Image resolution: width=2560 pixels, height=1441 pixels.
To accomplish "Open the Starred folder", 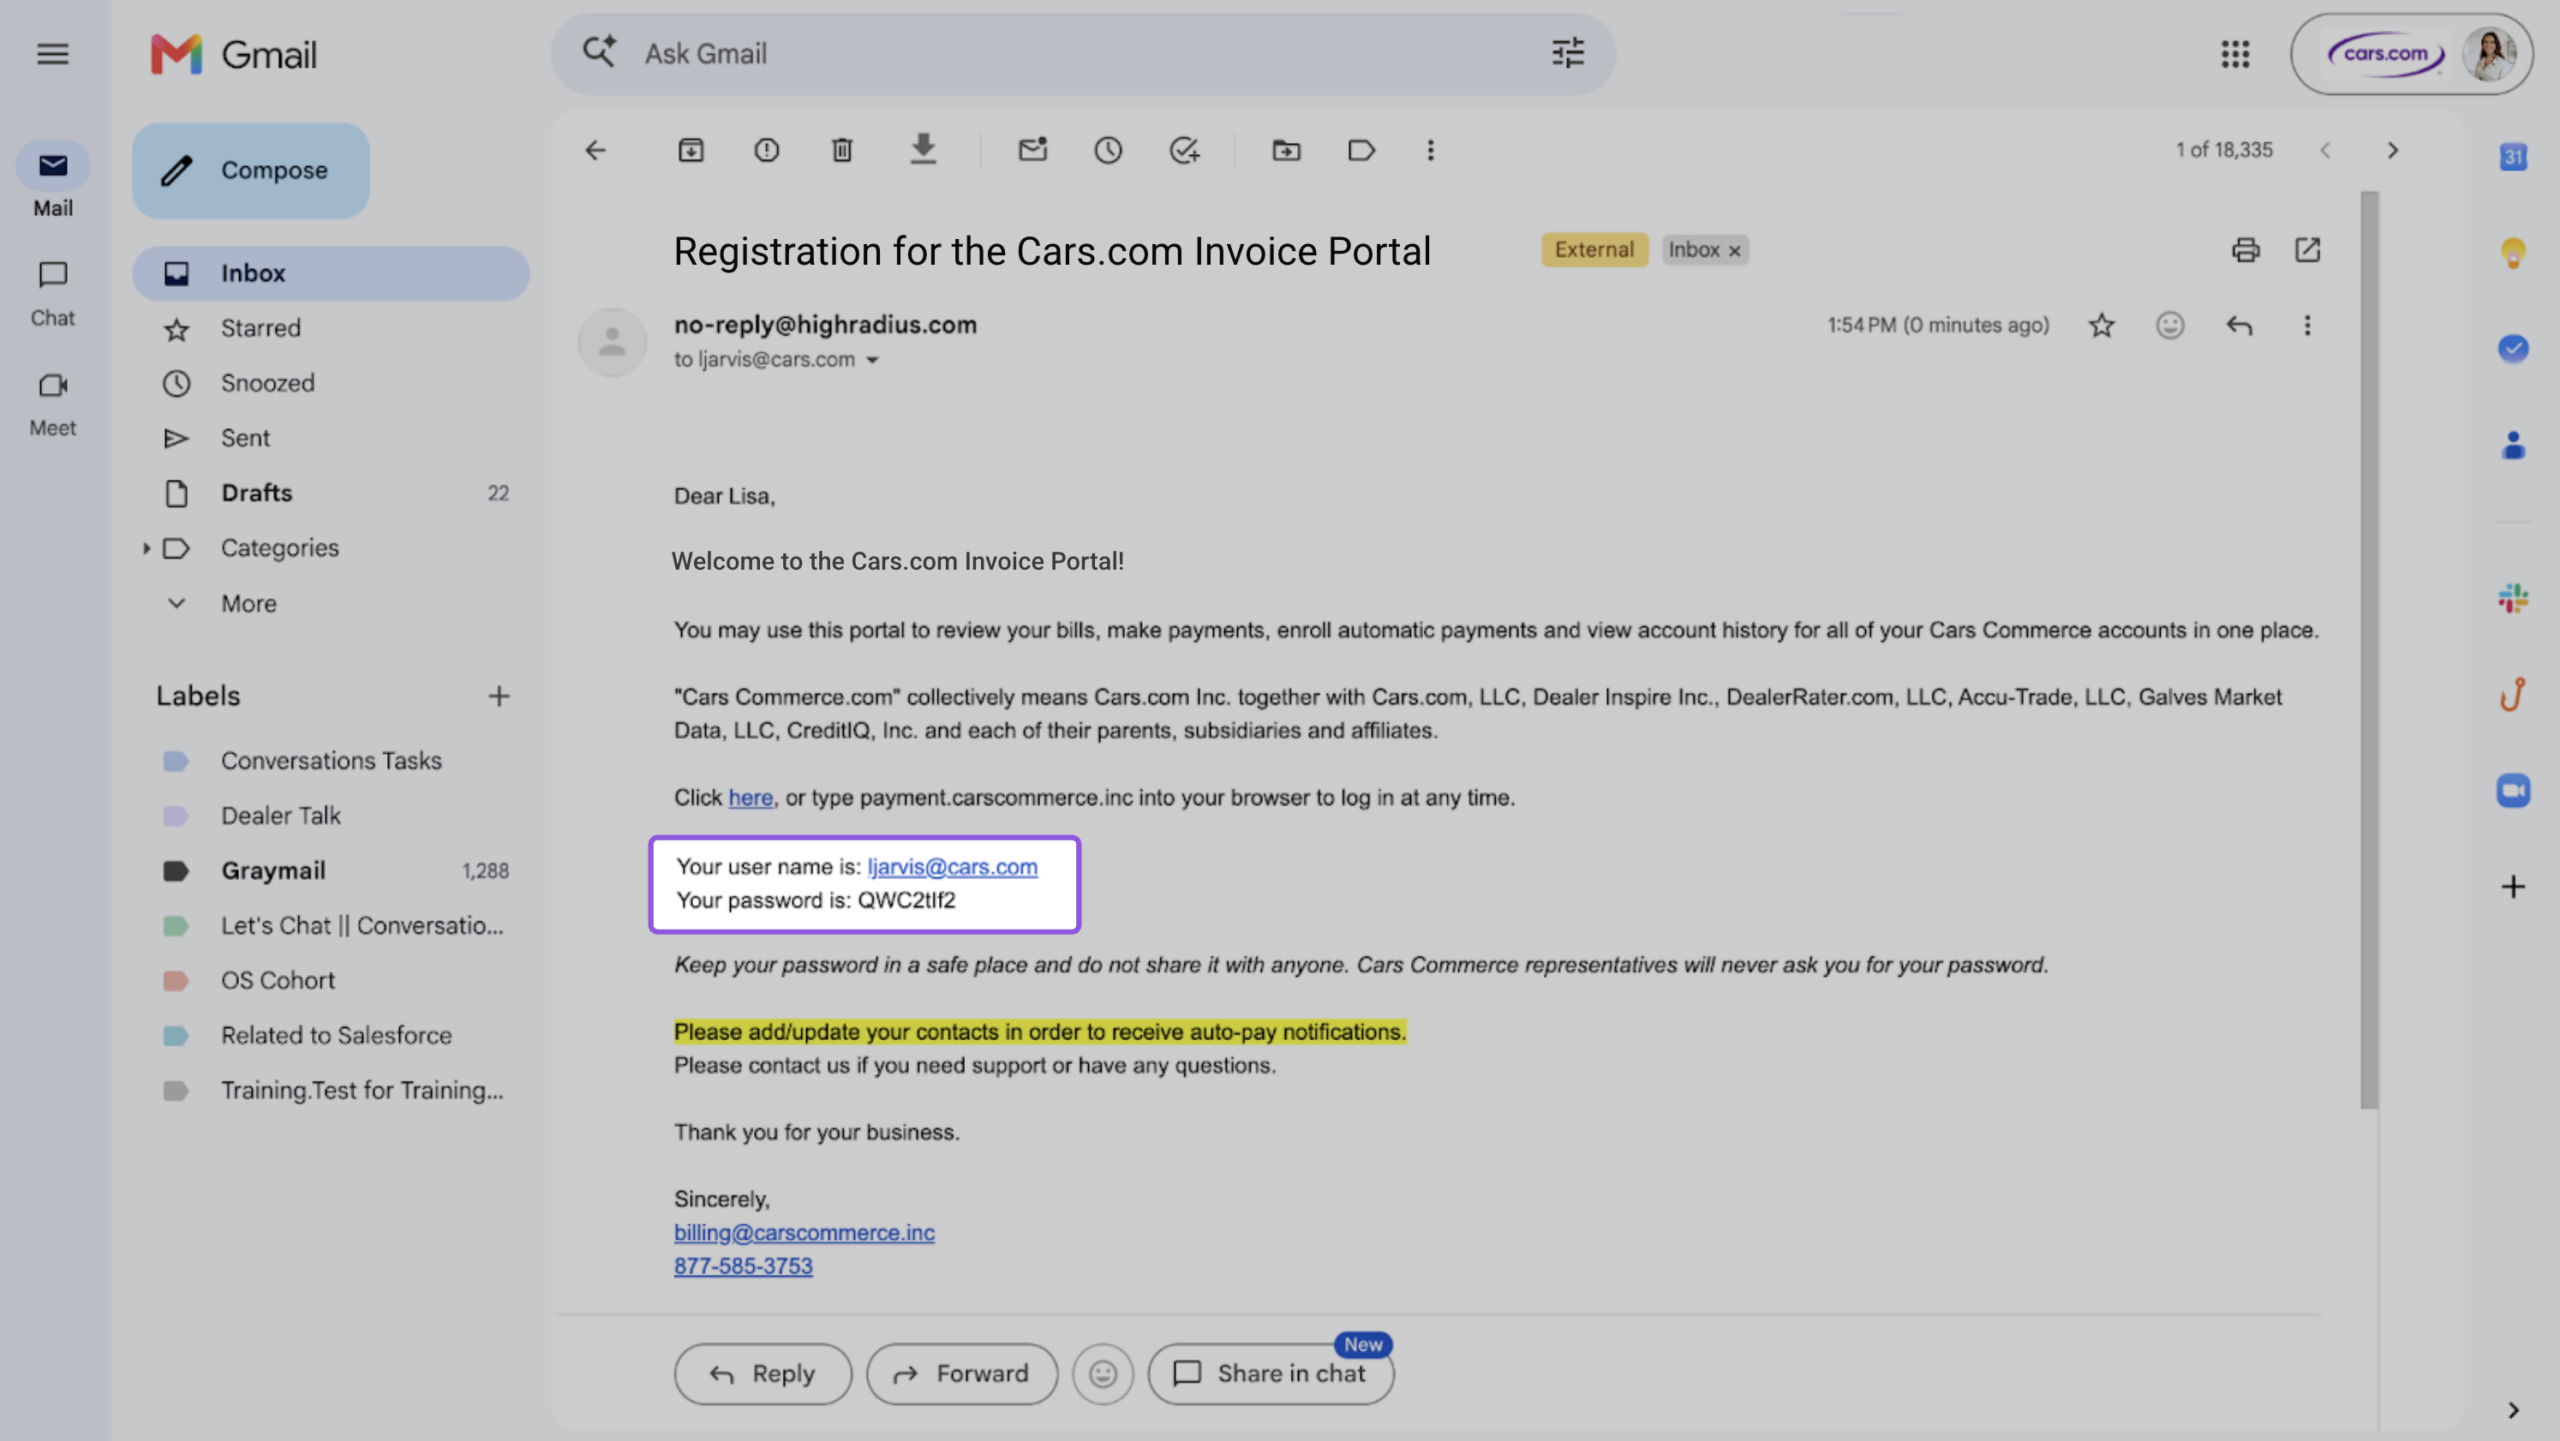I will tap(331, 328).
